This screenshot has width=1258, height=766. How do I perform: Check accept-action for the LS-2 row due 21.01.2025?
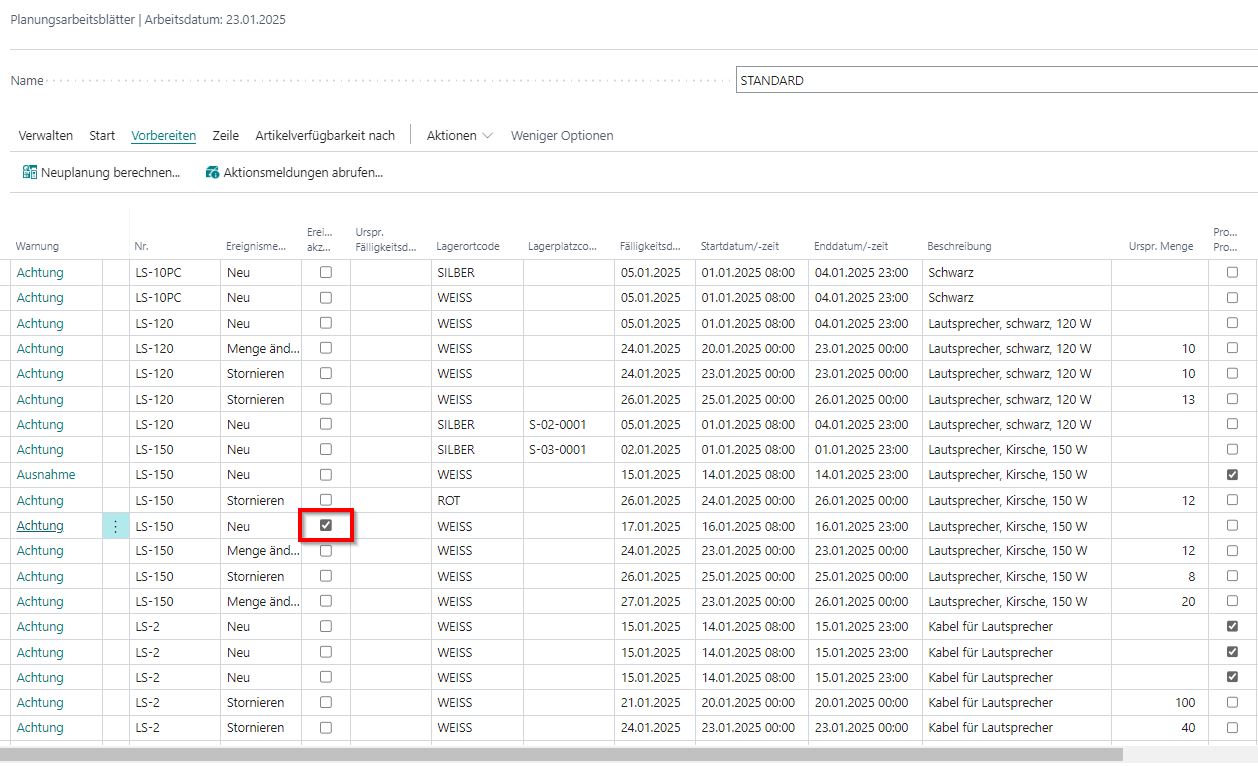[x=326, y=702]
